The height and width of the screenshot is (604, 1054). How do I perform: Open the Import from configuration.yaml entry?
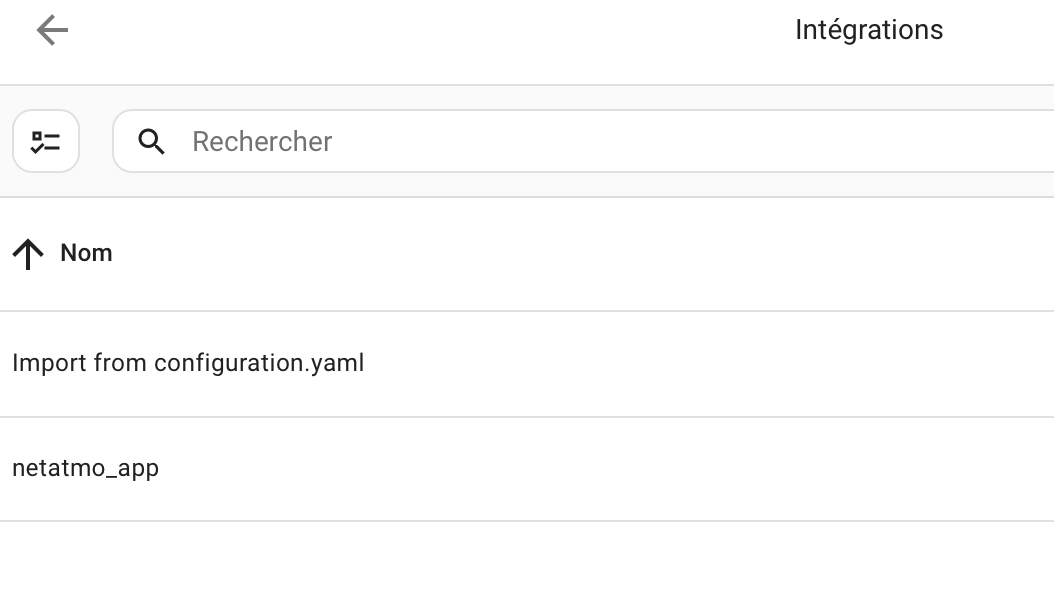coord(188,363)
